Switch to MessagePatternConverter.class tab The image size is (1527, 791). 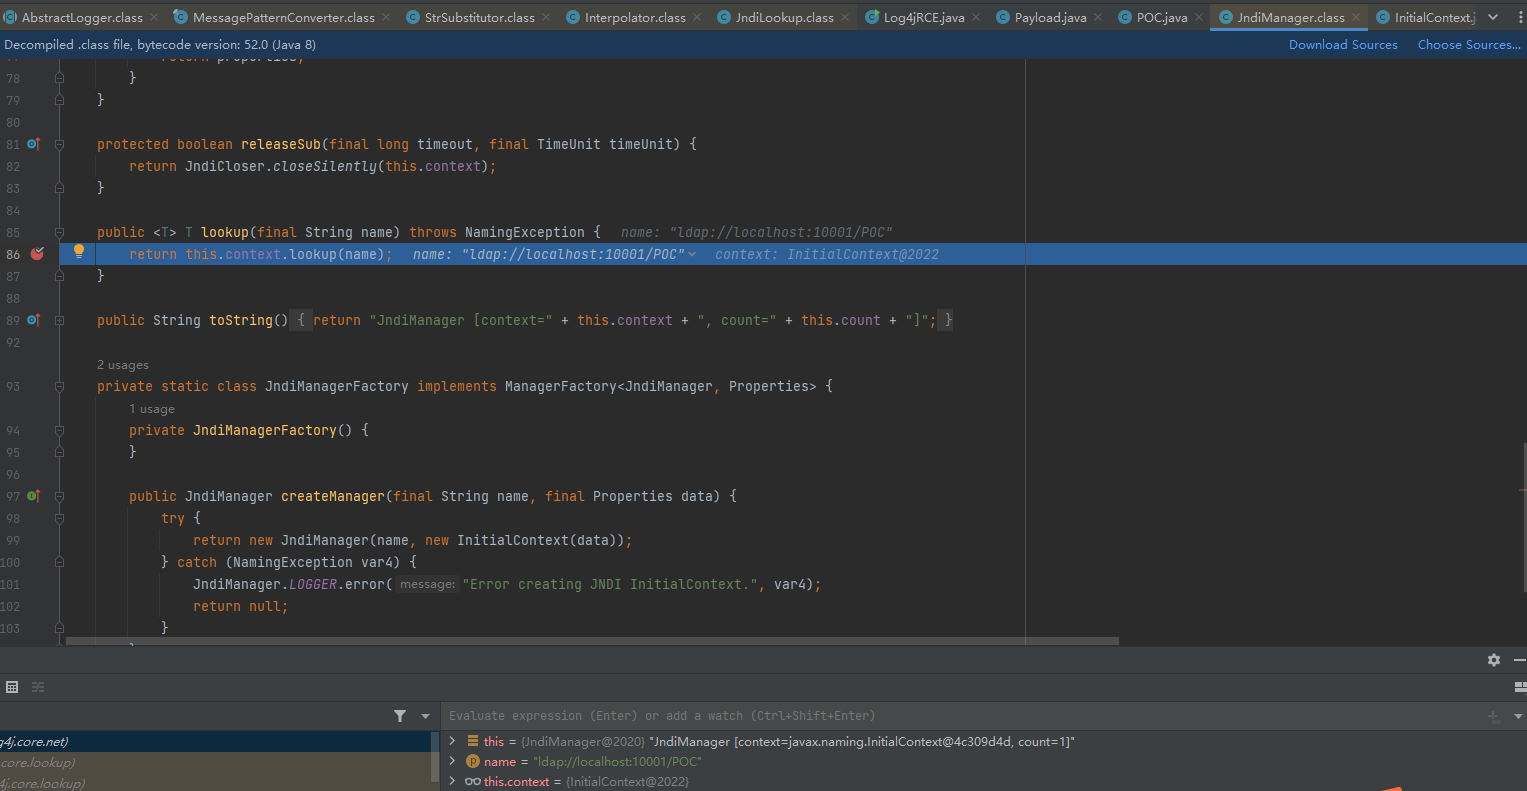pyautogui.click(x=283, y=17)
